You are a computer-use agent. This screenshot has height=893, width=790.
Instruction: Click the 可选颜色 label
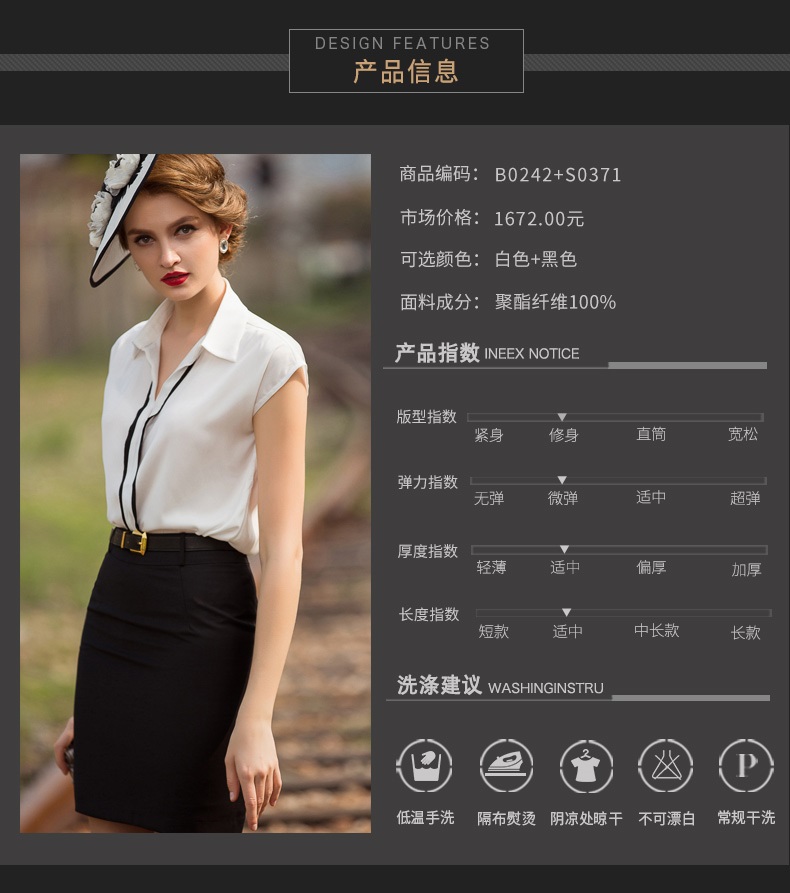point(439,259)
